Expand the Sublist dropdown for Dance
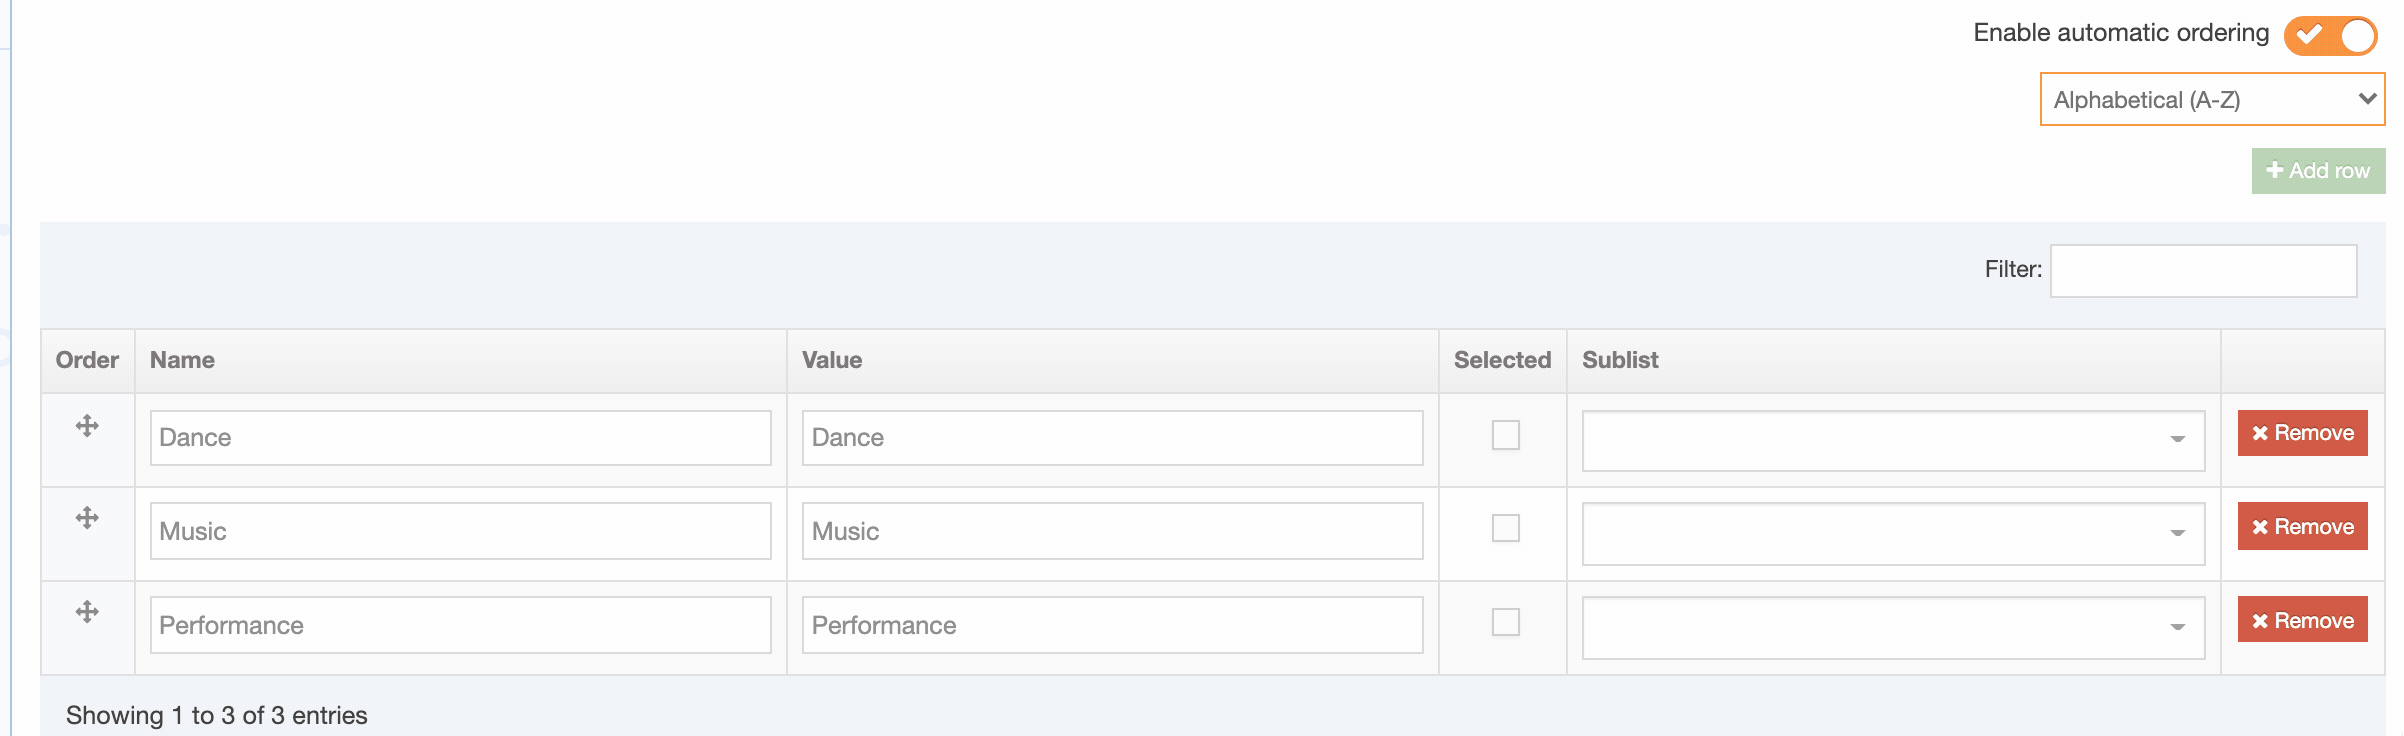The width and height of the screenshot is (2404, 736). [x=1892, y=440]
